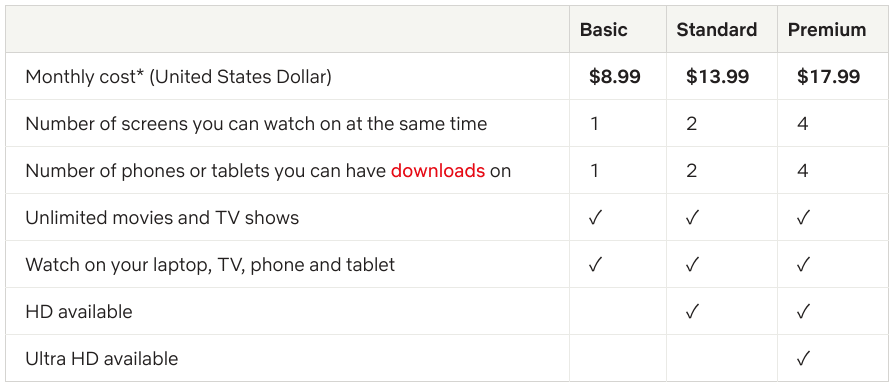Click Standard checkmark for Watch on your laptop row
Image resolution: width=894 pixels, height=388 pixels.
click(692, 265)
